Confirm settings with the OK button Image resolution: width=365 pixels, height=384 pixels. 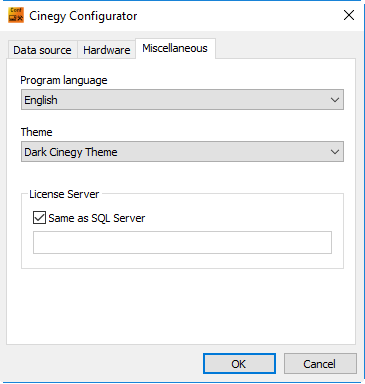pyautogui.click(x=239, y=364)
